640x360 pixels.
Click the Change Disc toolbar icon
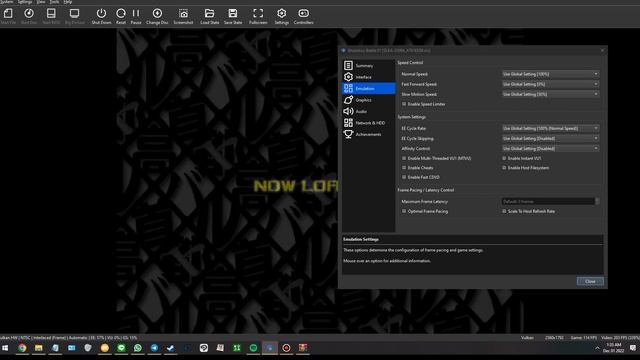[x=157, y=16]
